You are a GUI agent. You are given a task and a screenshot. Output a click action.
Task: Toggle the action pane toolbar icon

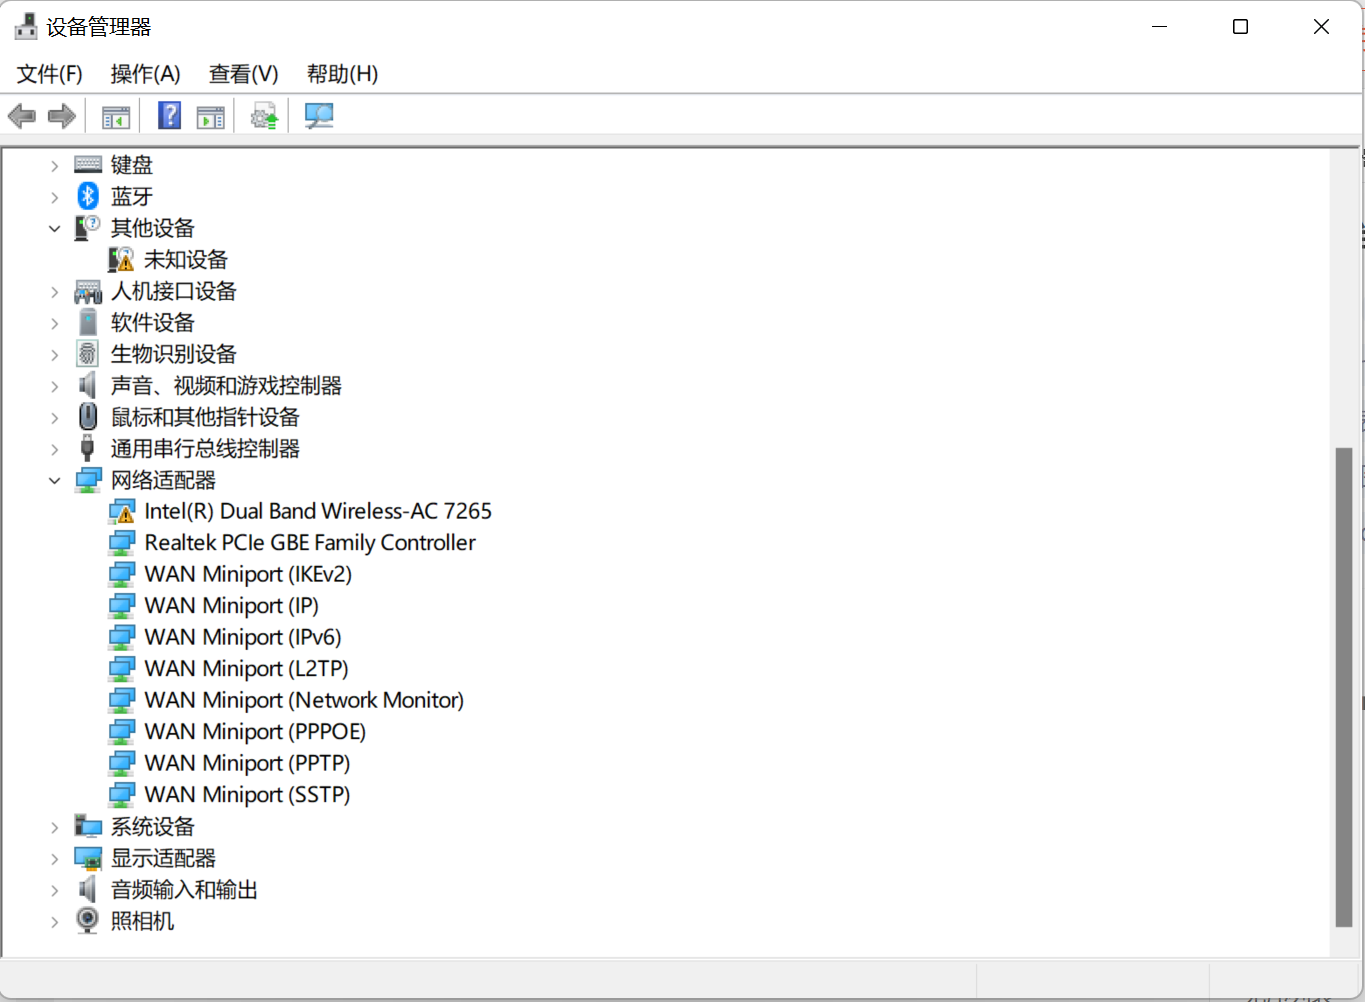(211, 117)
